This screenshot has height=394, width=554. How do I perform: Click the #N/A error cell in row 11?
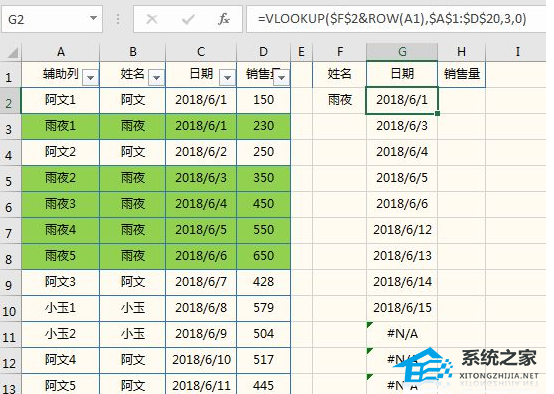coord(402,334)
